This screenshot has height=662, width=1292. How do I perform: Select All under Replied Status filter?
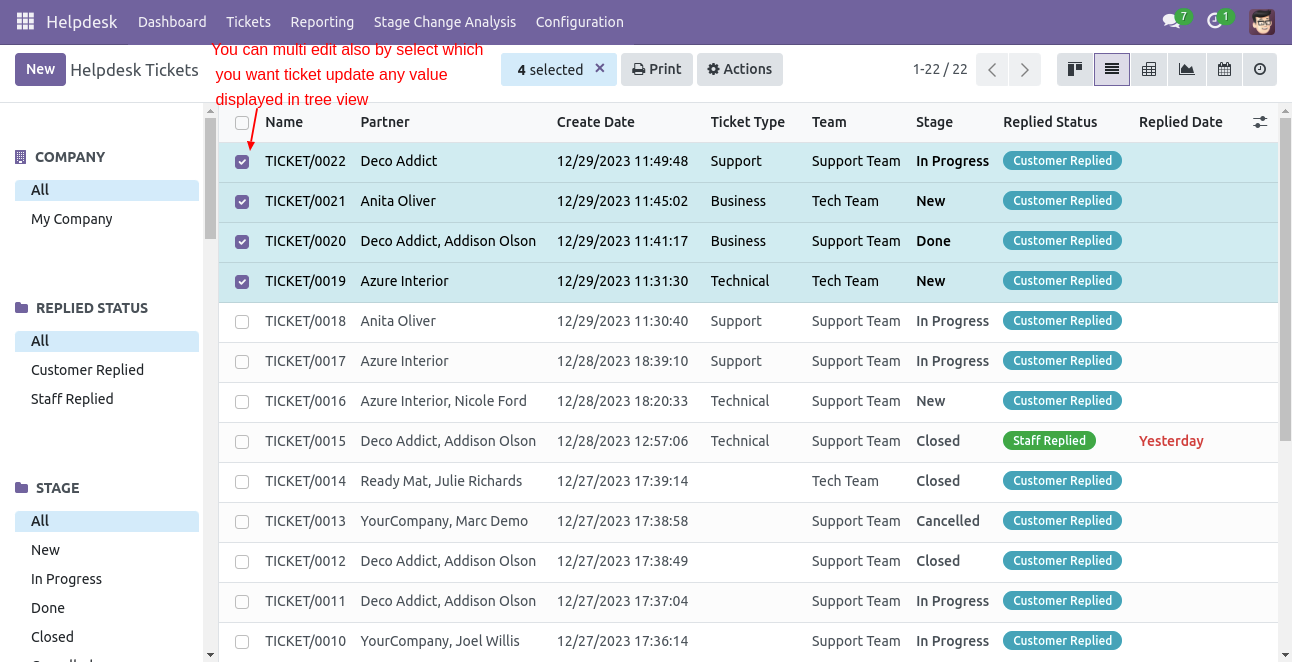pos(107,341)
